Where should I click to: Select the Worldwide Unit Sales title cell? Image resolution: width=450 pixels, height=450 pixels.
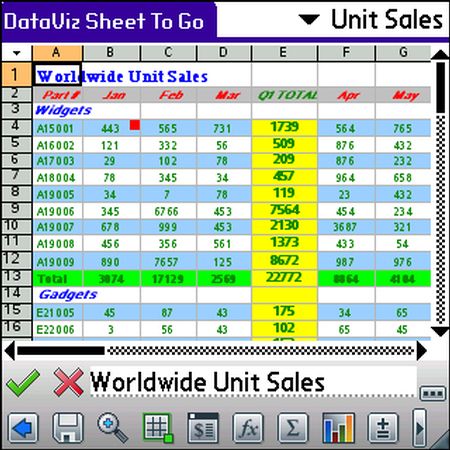57,75
